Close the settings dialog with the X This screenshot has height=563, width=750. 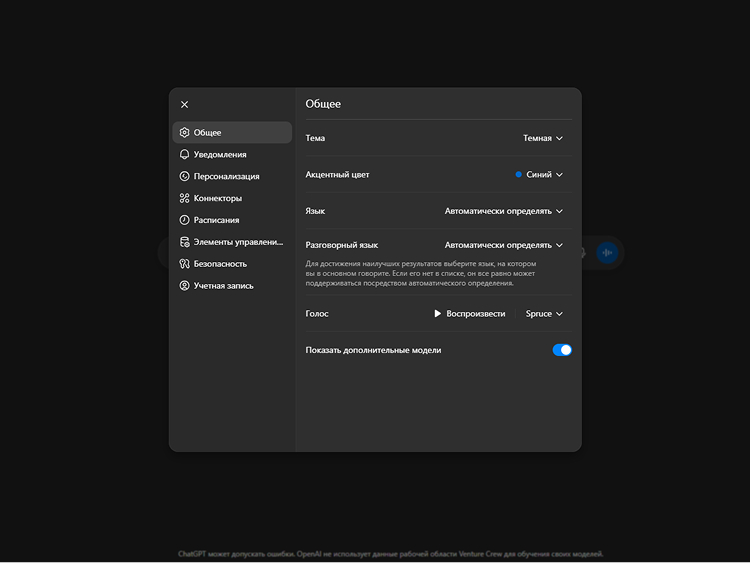pos(184,104)
